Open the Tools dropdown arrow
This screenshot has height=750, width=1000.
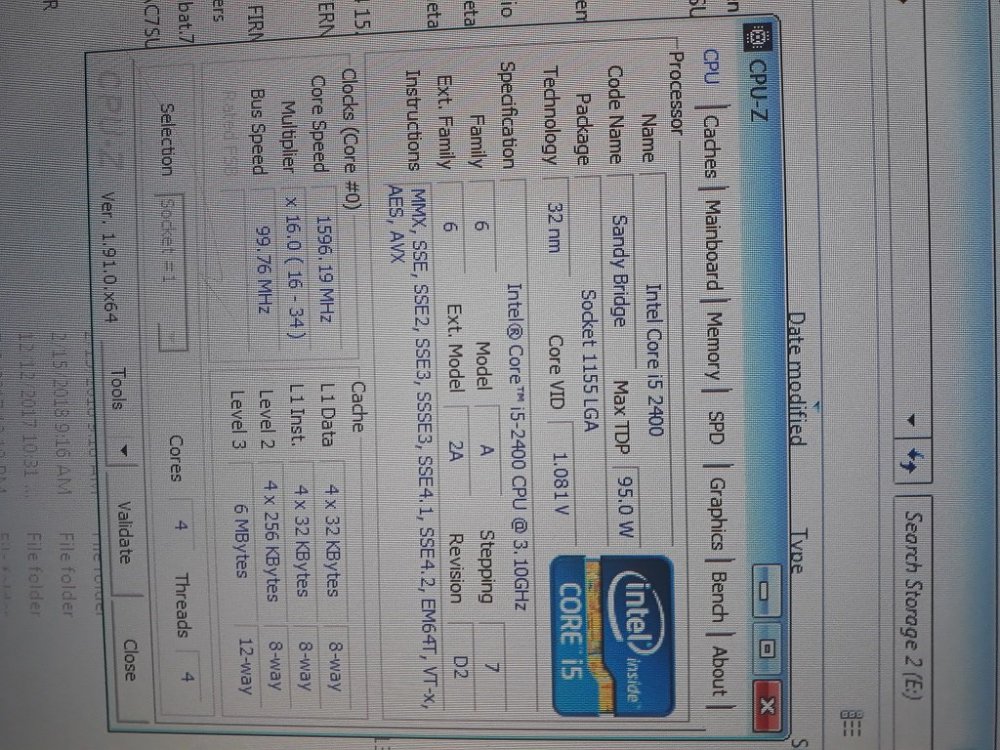(123, 450)
